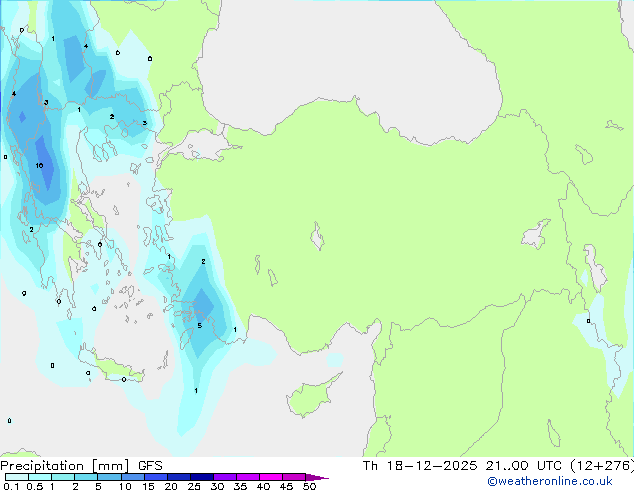Click the 'GFS' model label
The image size is (634, 490).
[x=150, y=466]
